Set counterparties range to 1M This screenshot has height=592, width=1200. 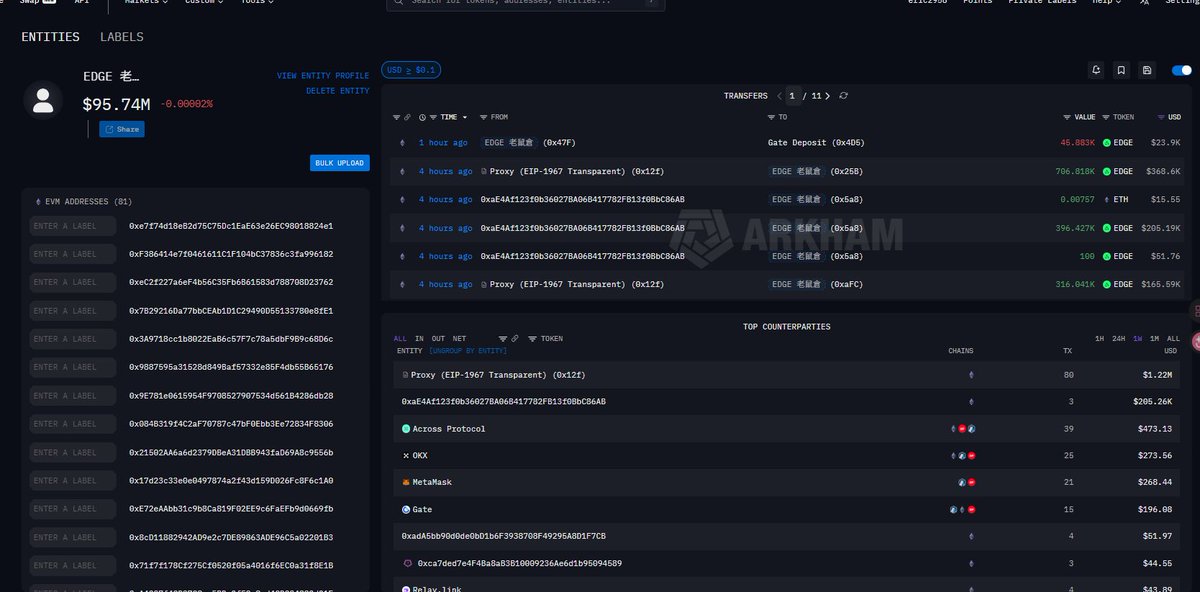tap(1155, 339)
